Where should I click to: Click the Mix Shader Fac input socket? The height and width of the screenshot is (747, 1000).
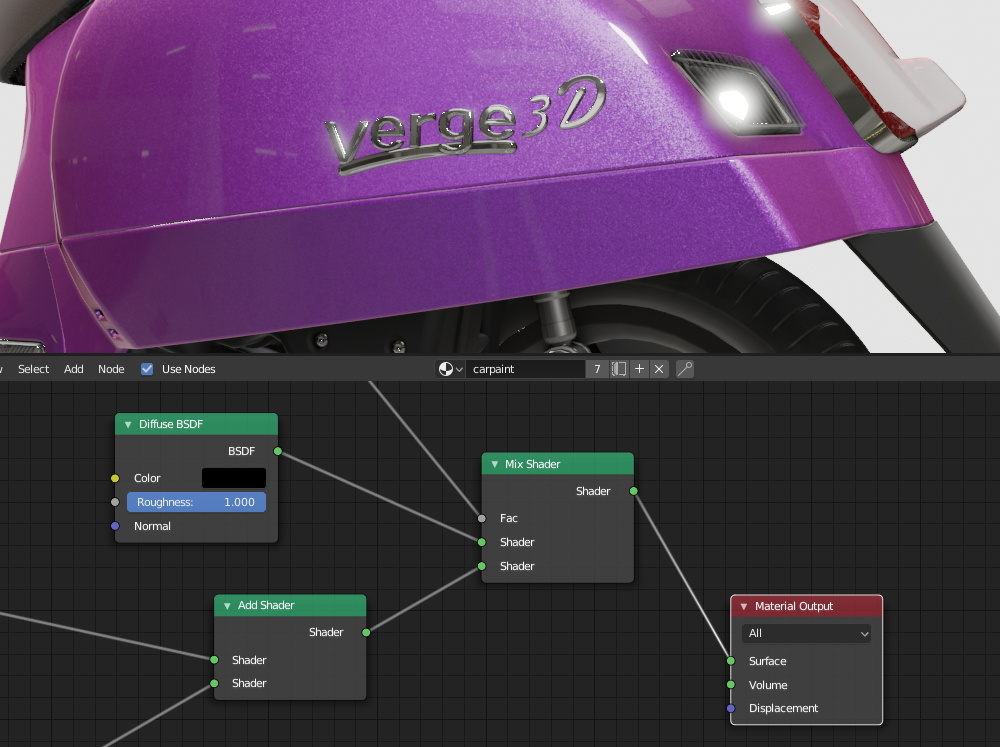pos(482,518)
